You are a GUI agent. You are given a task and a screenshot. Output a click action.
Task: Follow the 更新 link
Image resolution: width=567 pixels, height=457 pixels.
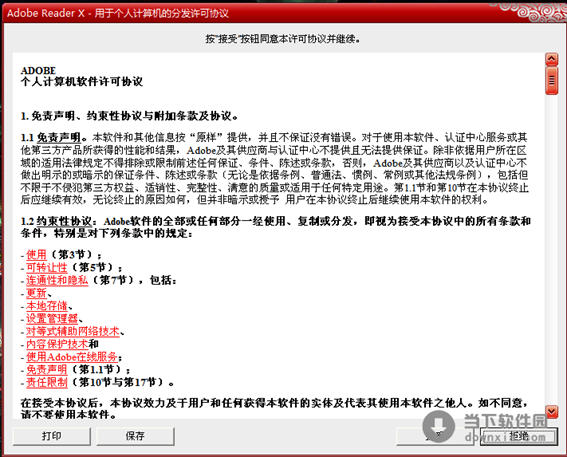tap(36, 293)
